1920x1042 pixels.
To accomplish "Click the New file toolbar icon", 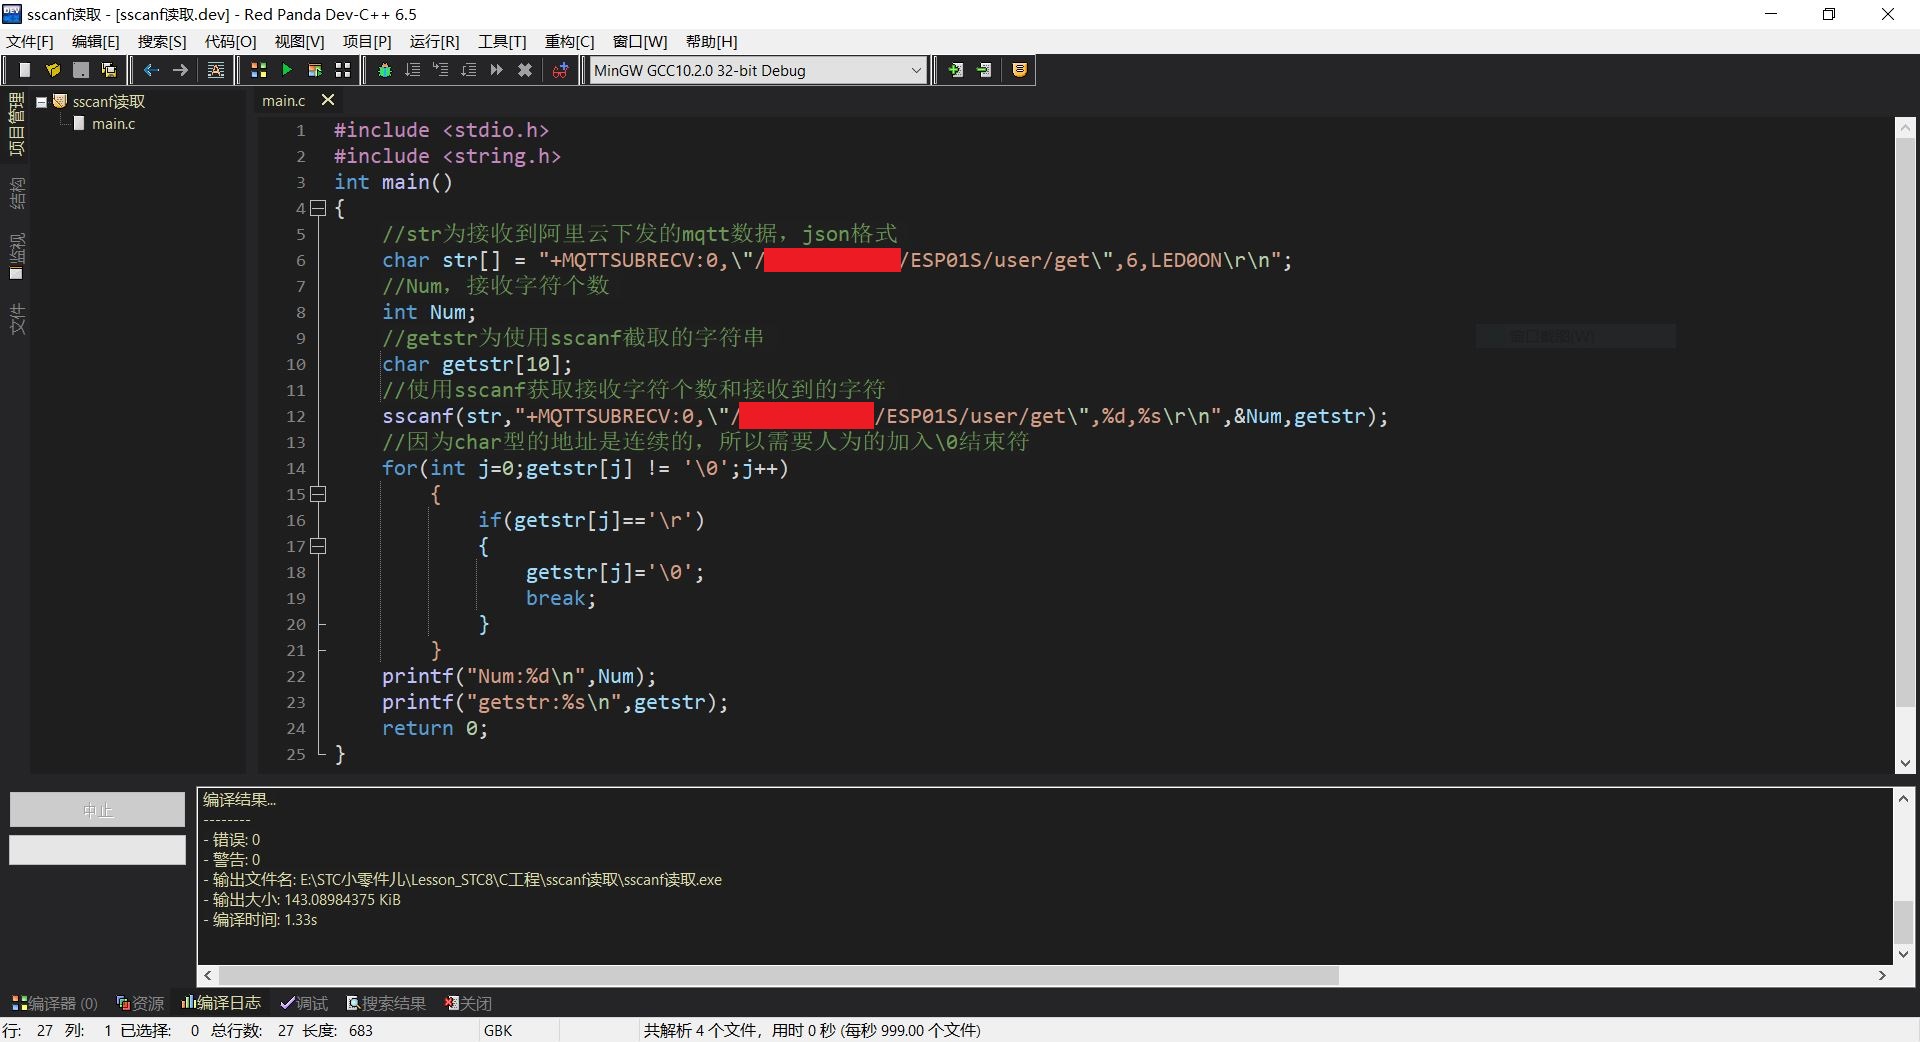I will (x=25, y=70).
